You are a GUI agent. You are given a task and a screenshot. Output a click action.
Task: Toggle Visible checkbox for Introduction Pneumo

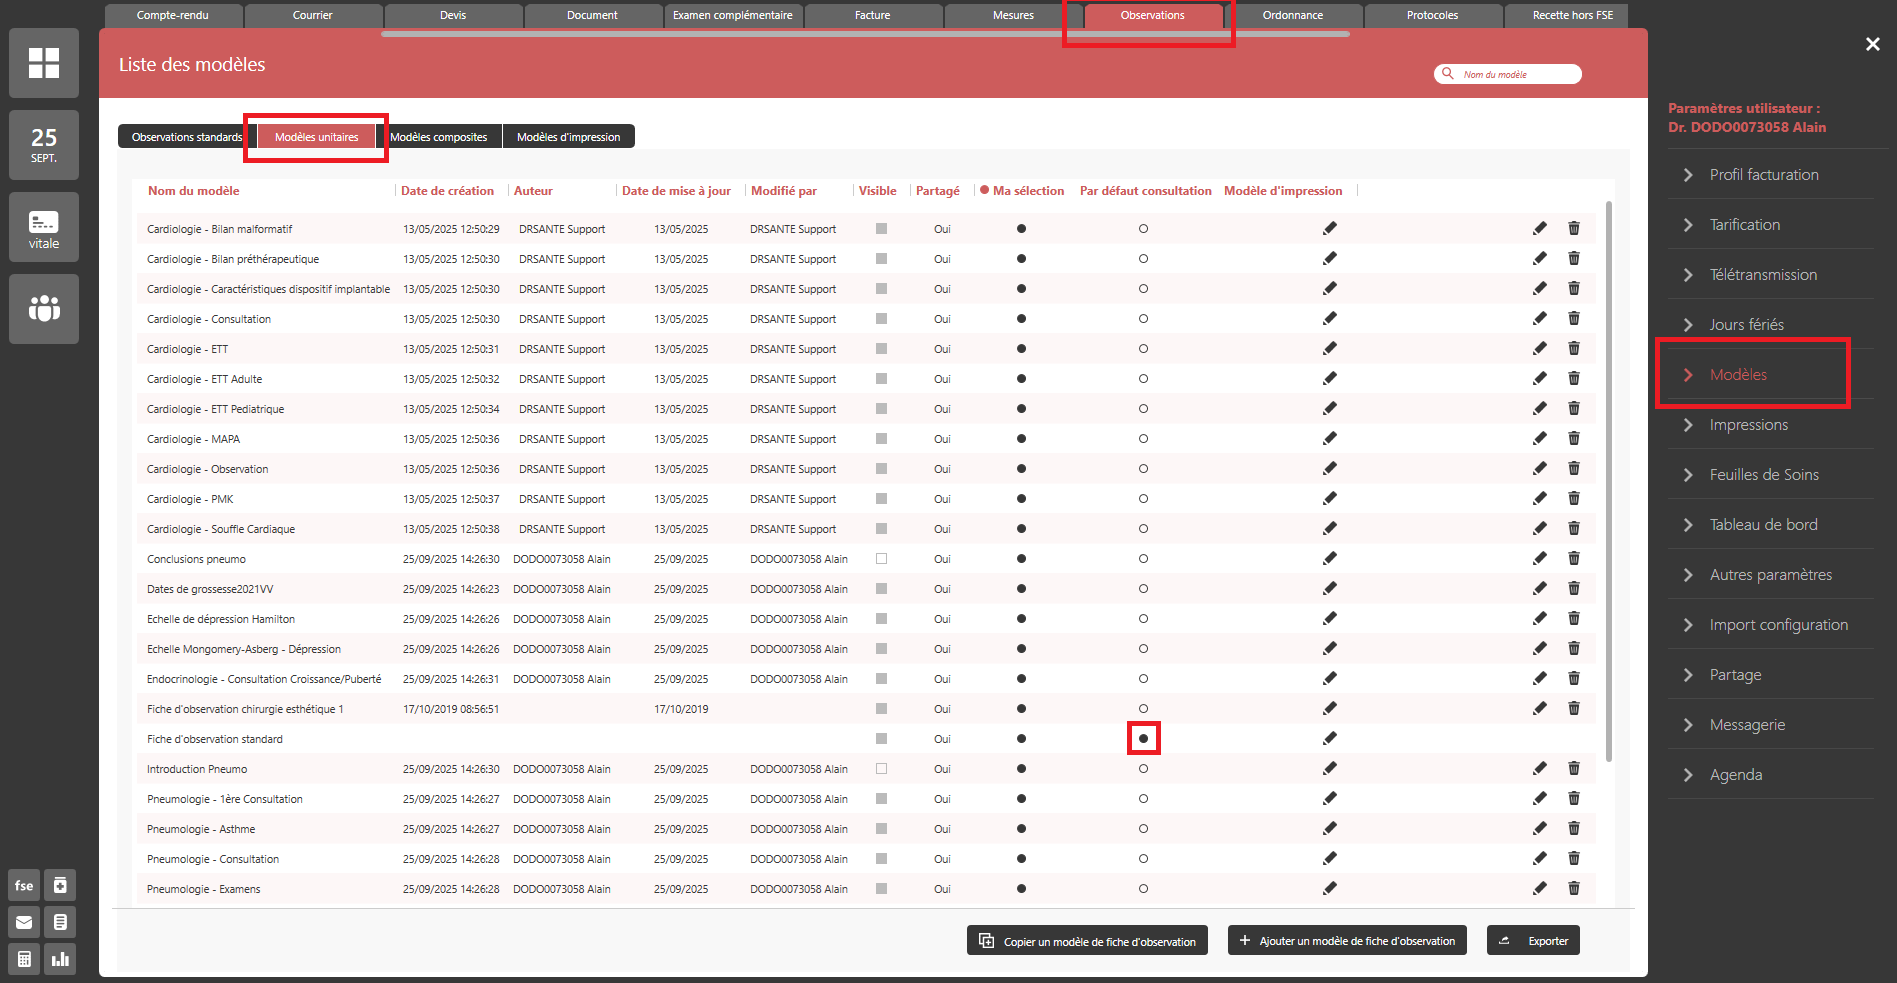[881, 769]
